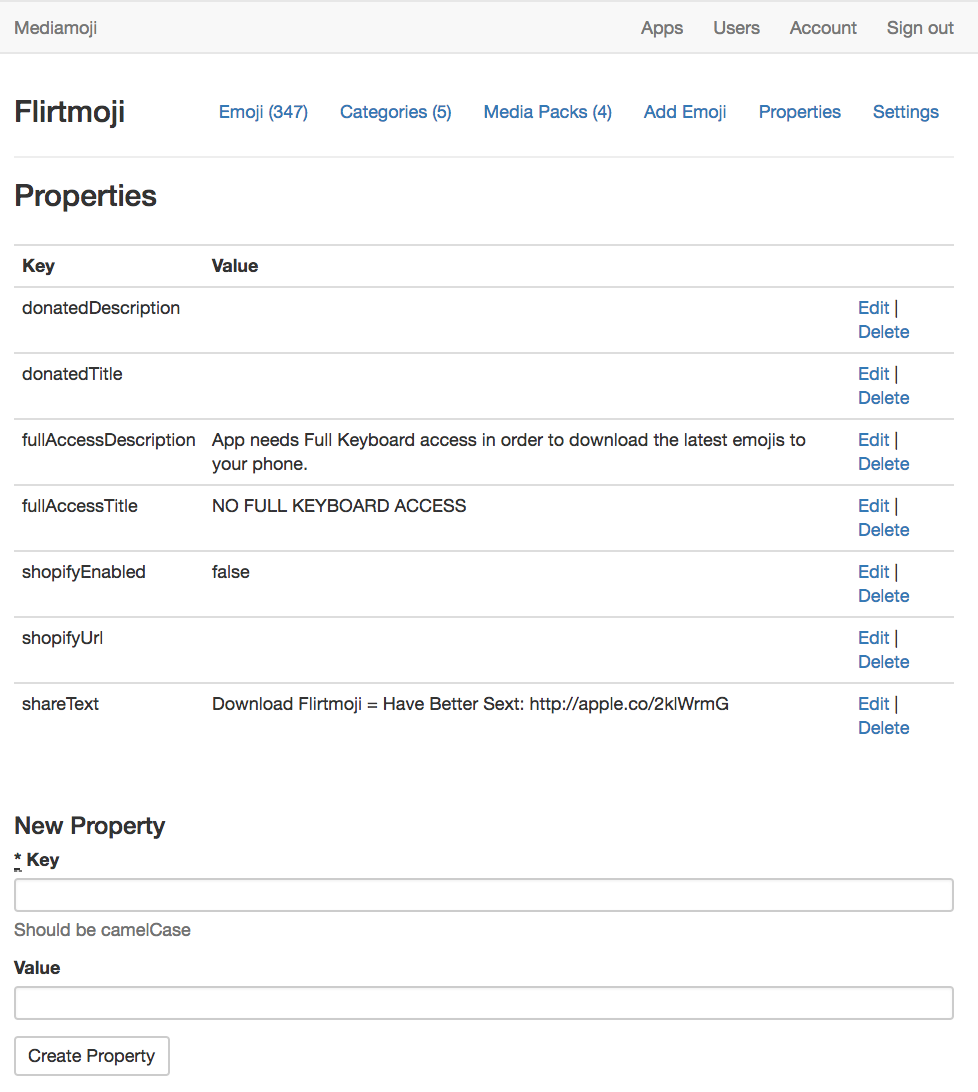Open the Users menu item
Viewport: 978px width, 1092px height.
(x=736, y=28)
